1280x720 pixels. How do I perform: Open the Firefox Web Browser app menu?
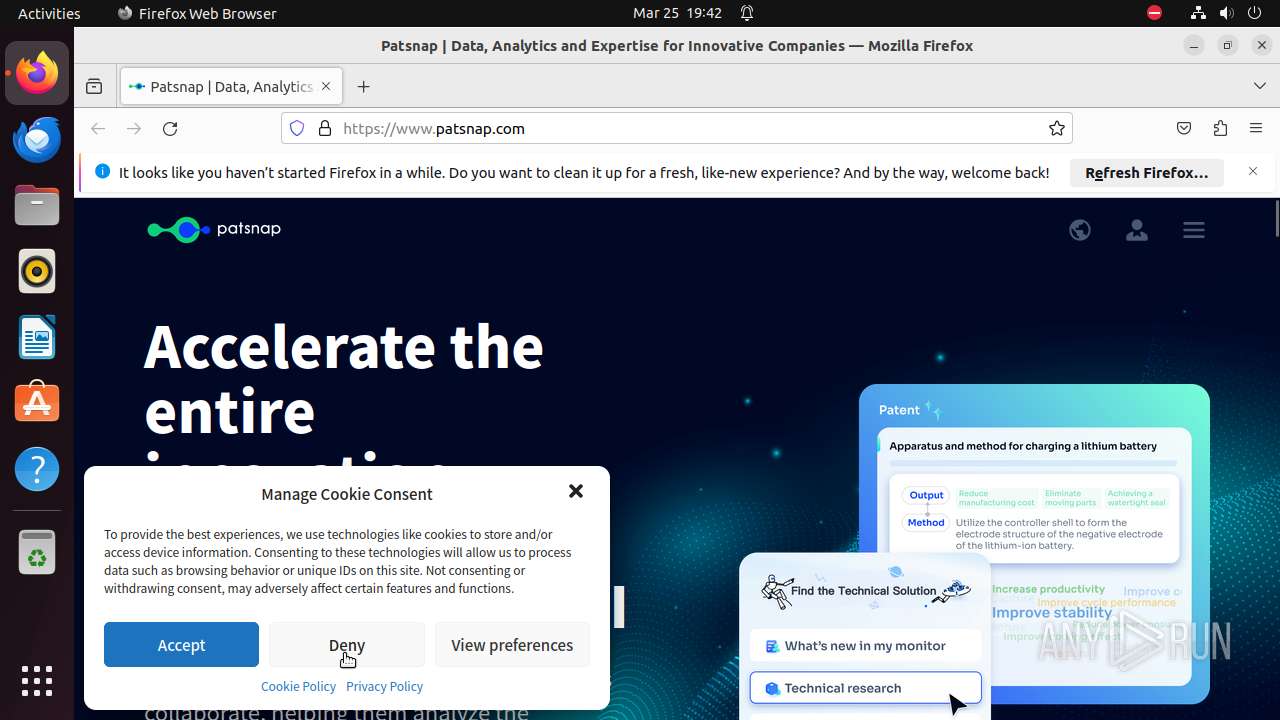[197, 13]
